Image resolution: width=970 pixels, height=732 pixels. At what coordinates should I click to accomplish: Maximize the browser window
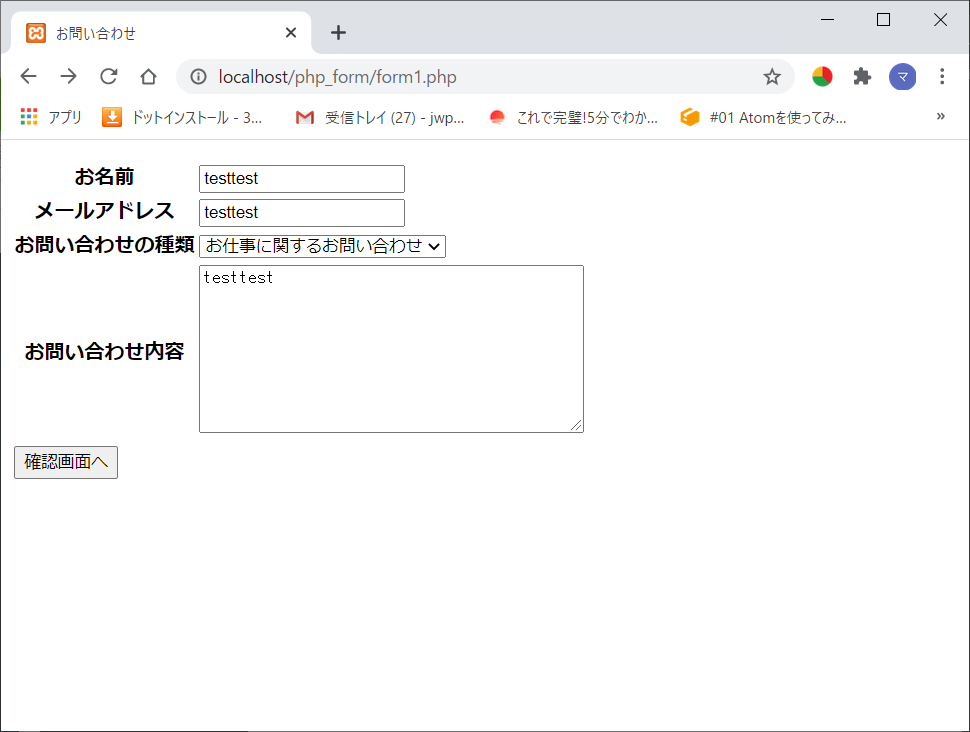point(883,20)
